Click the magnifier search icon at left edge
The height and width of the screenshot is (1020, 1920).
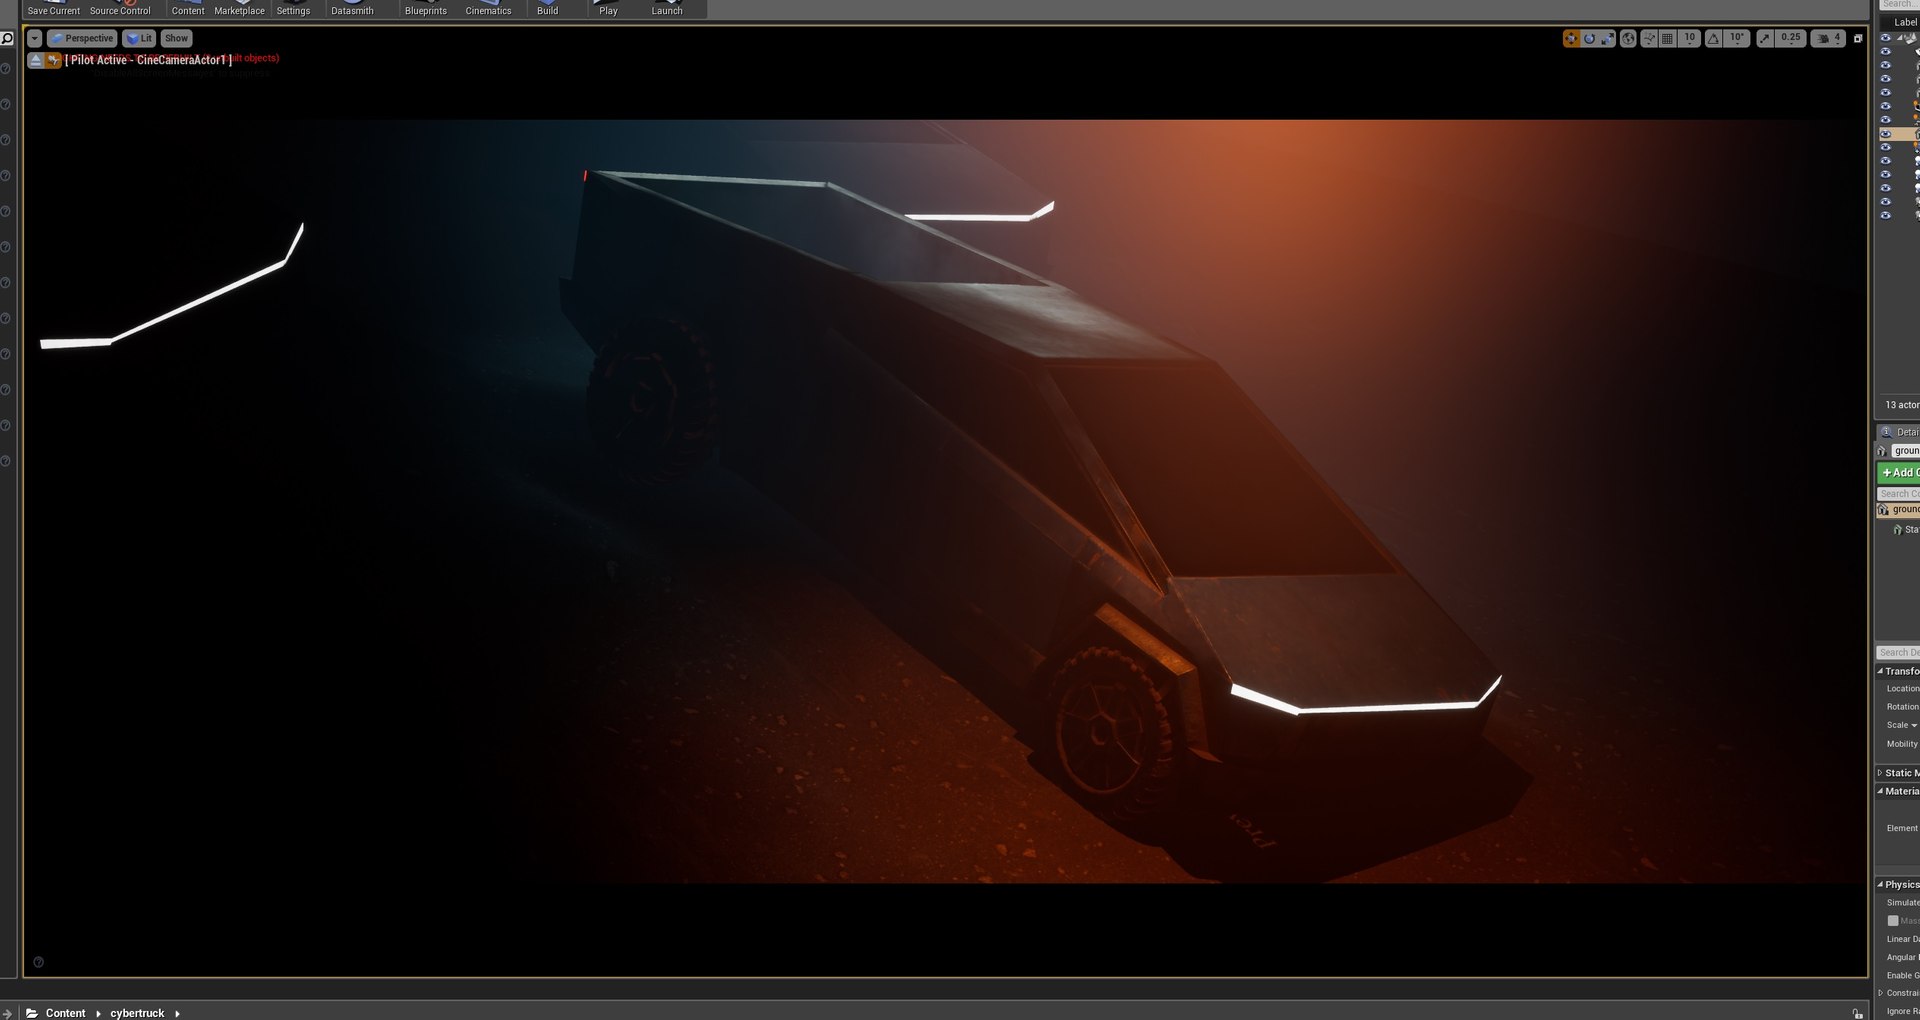(x=7, y=39)
